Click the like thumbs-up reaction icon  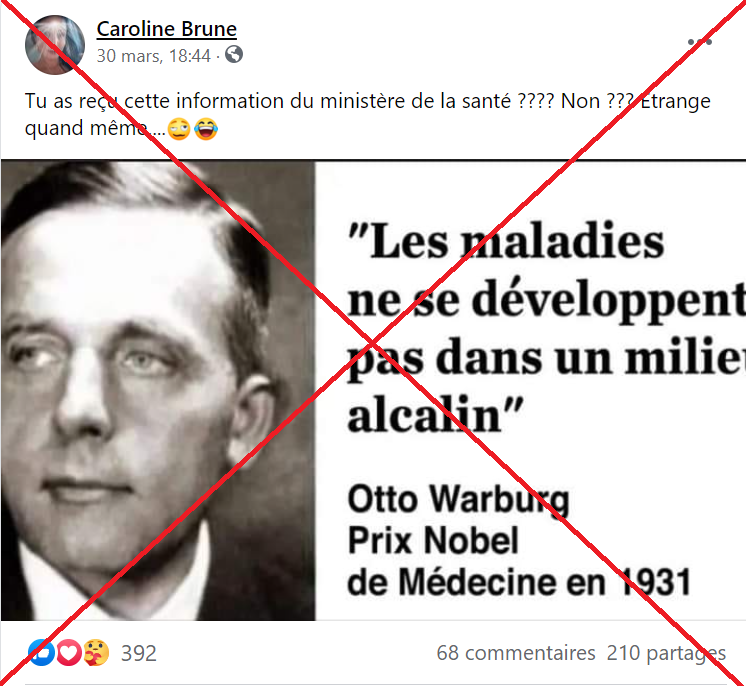(41, 653)
